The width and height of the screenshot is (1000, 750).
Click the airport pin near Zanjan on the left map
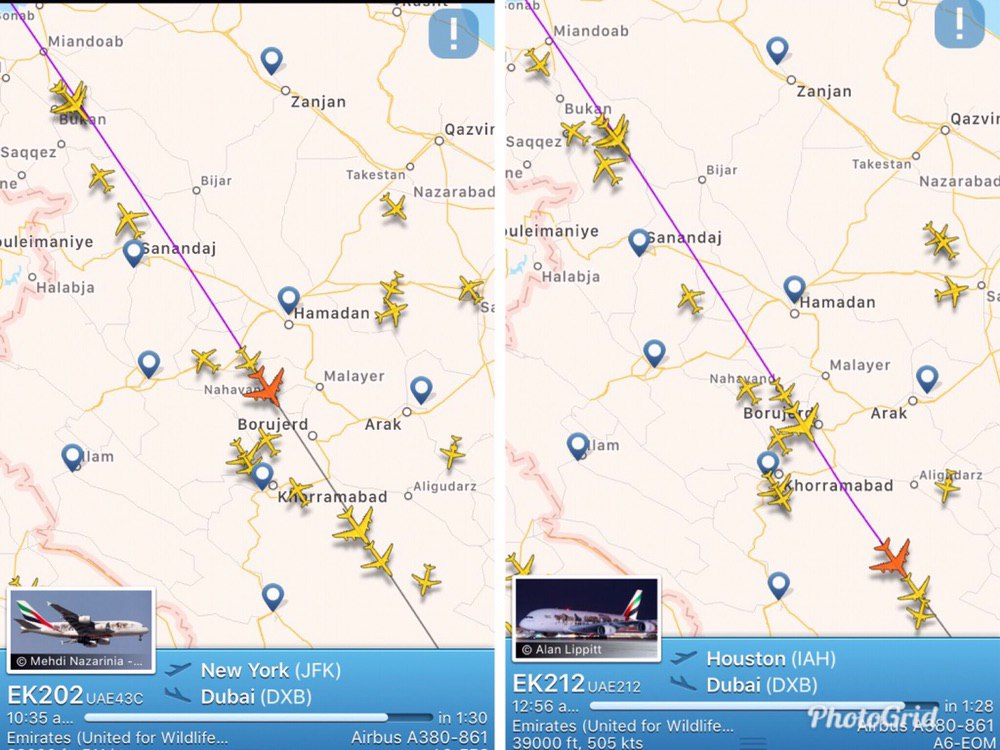click(x=272, y=61)
